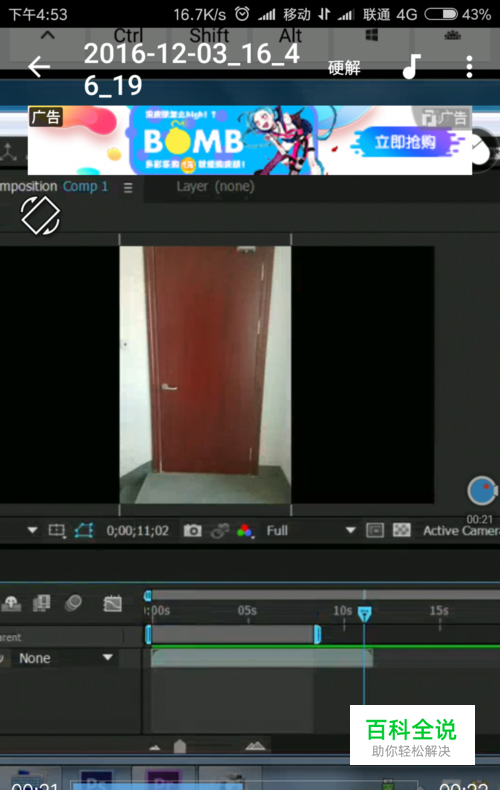Click the timeline zoom in mountain icon

[x=255, y=746]
